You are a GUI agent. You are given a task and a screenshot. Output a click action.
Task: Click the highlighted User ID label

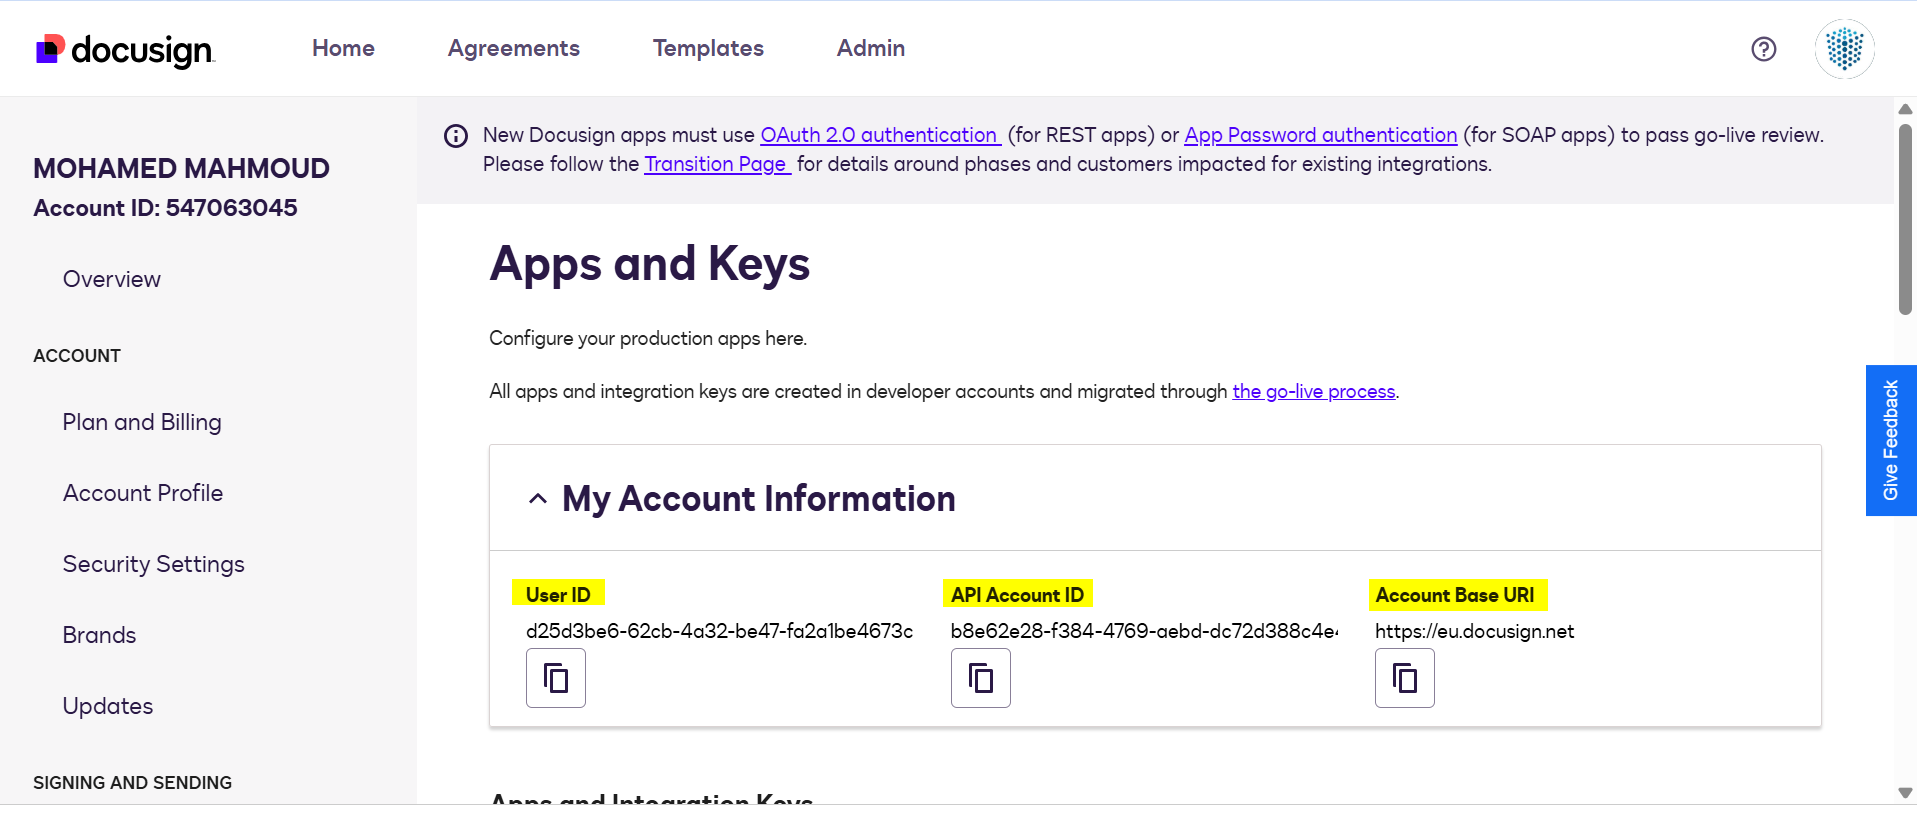click(558, 595)
